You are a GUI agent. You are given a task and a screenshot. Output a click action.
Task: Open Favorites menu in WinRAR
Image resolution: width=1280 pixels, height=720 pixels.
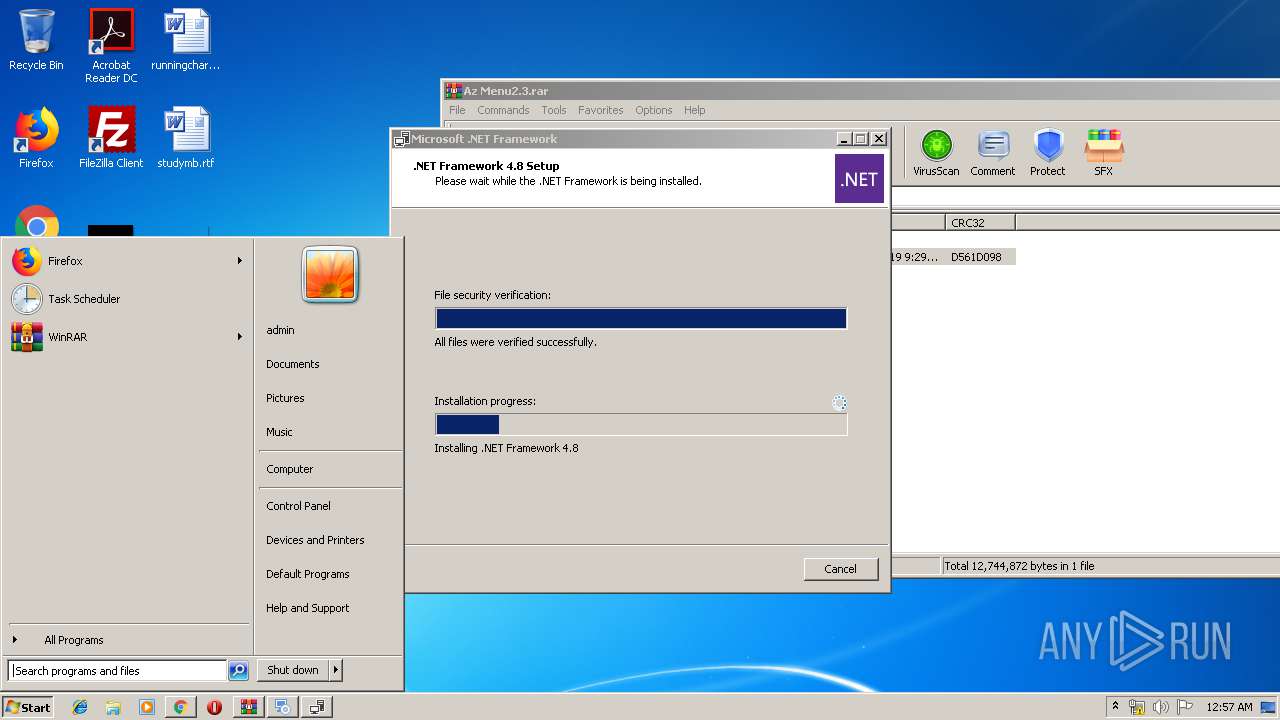[x=600, y=110]
